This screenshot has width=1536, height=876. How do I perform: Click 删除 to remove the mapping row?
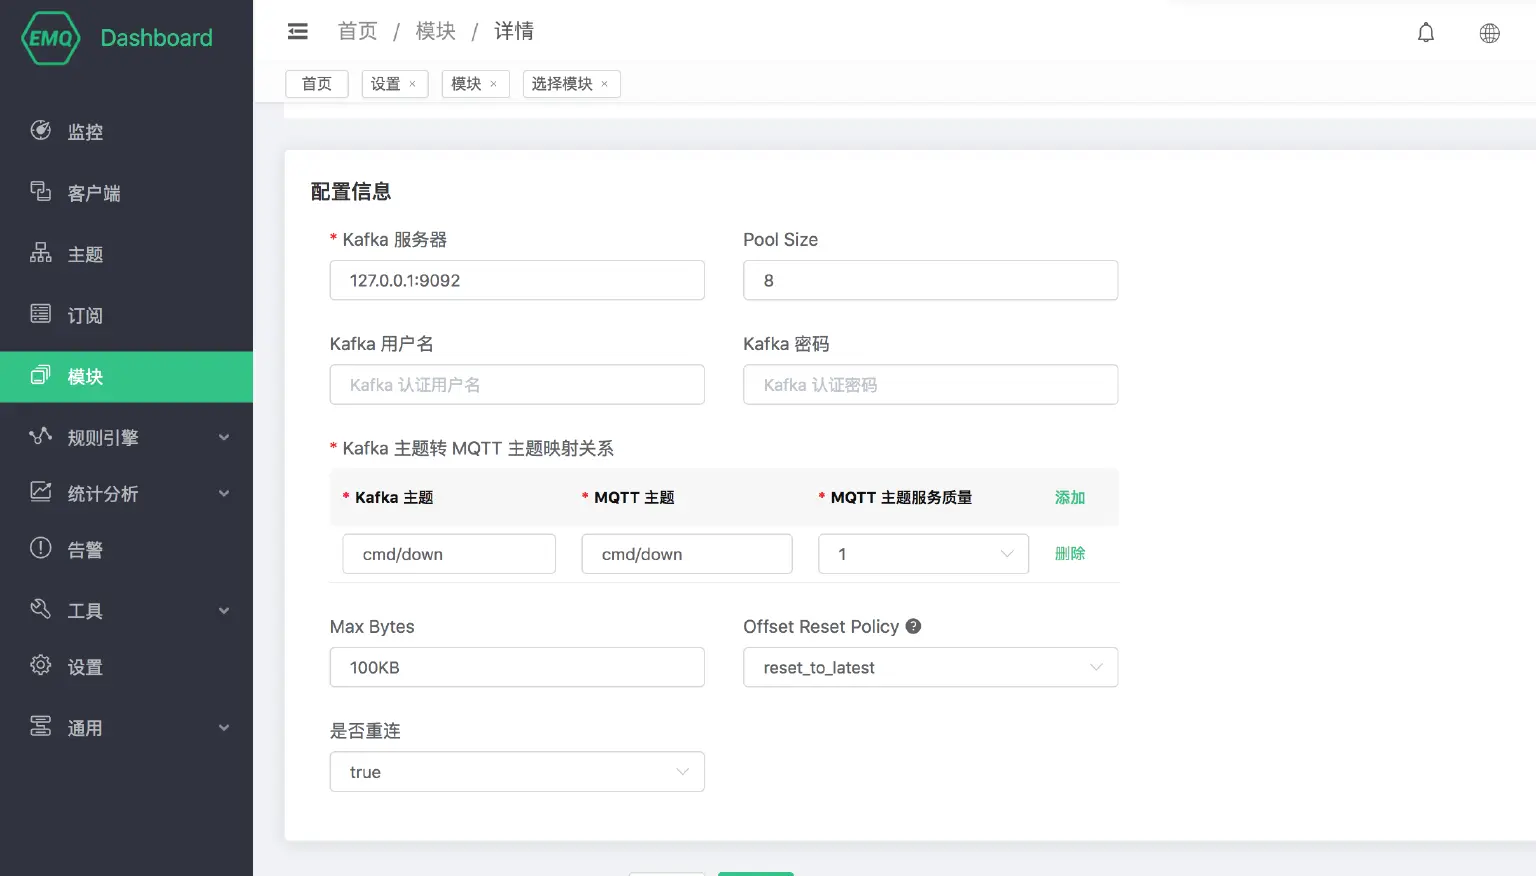click(x=1069, y=552)
